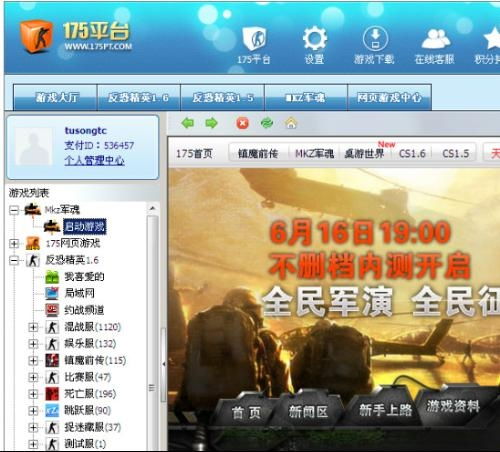Stop loading with the red X icon
The width and height of the screenshot is (500, 452).
[x=242, y=124]
